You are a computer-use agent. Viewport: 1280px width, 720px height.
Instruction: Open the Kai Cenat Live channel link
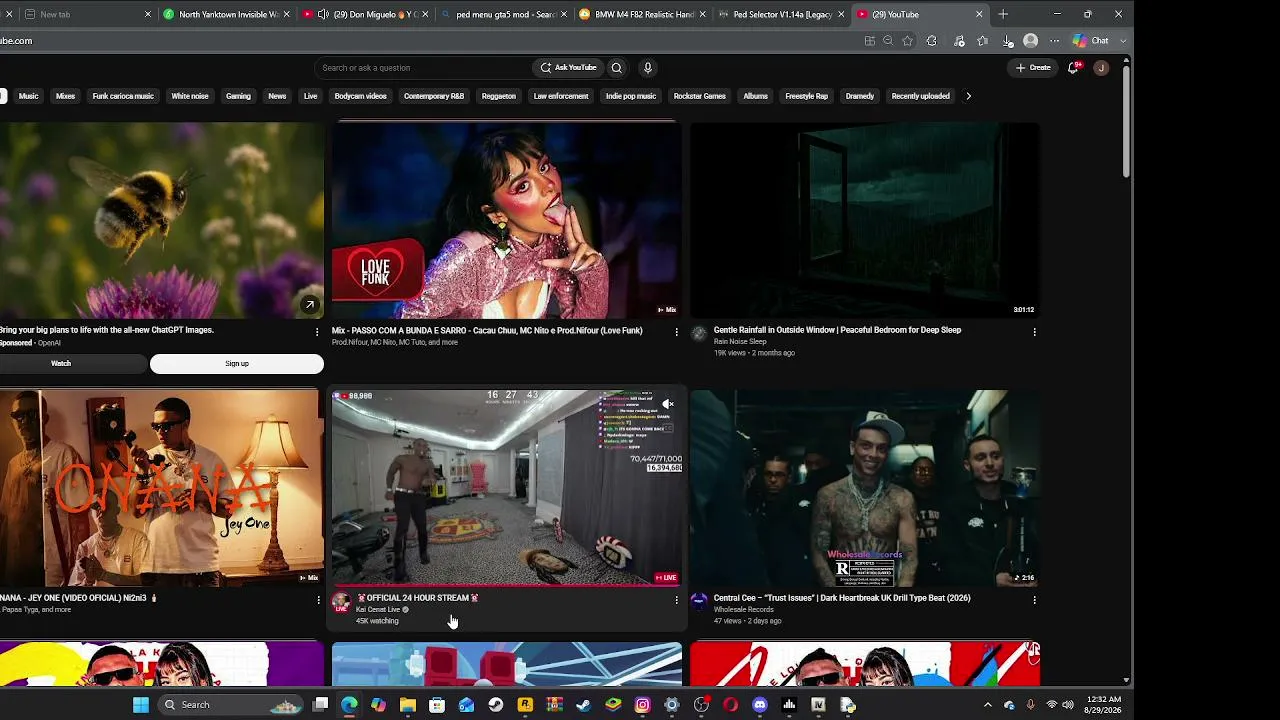378,610
